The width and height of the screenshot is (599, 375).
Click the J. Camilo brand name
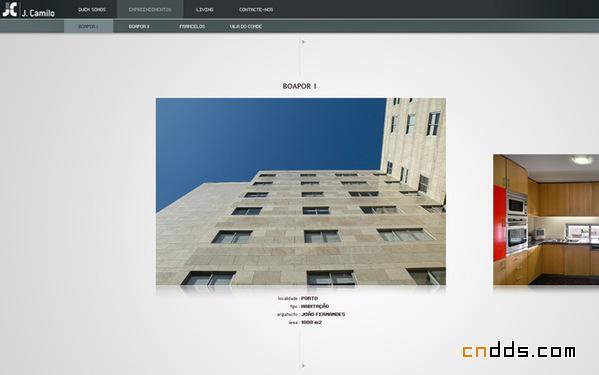coord(38,13)
